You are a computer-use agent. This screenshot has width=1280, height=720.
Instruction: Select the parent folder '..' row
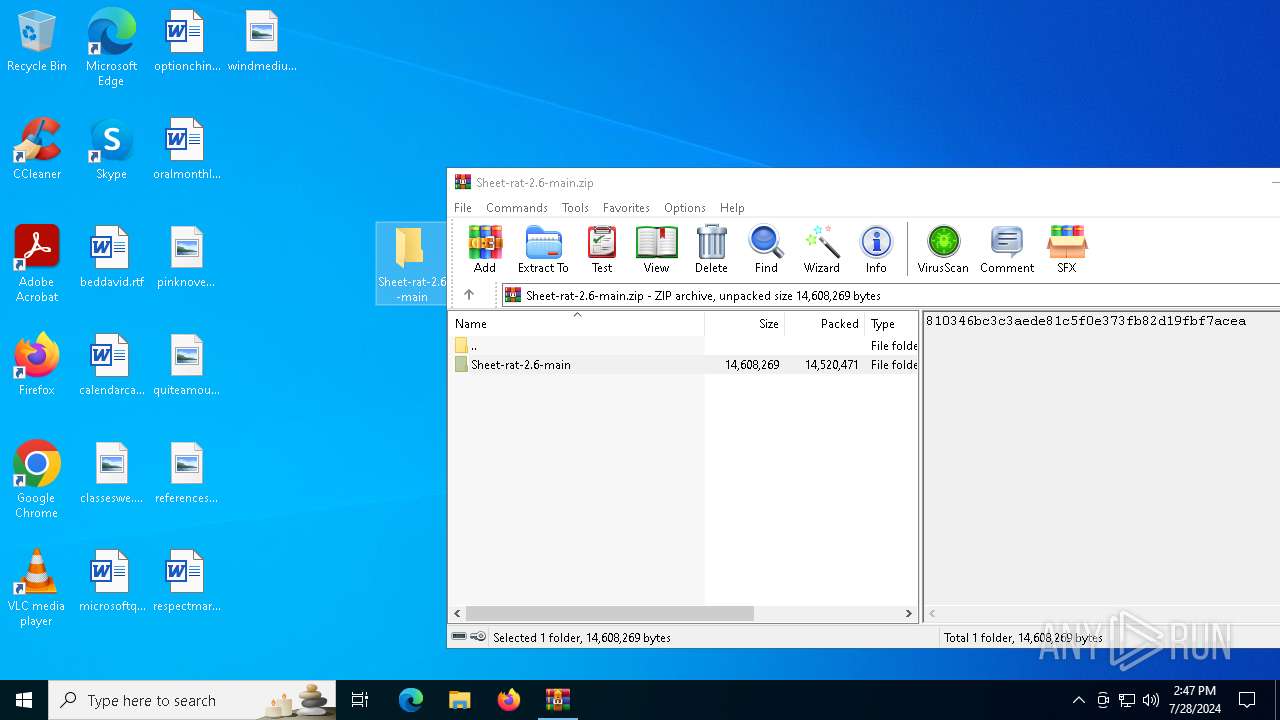click(683, 346)
